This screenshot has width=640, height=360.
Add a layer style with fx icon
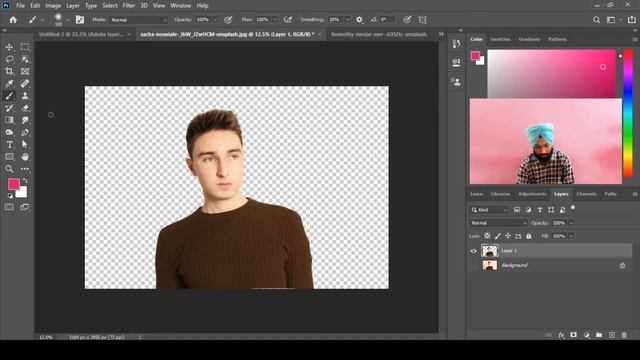pyautogui.click(x=561, y=335)
